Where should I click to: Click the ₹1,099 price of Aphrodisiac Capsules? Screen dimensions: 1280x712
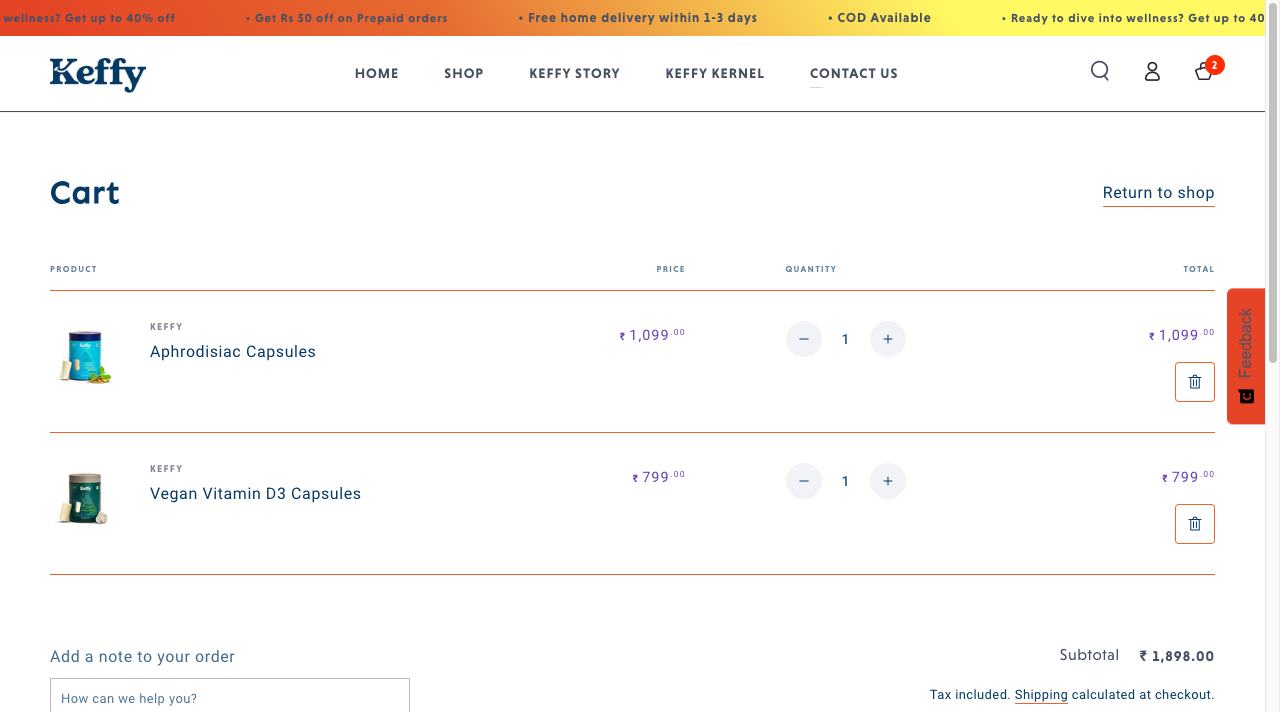coord(652,335)
